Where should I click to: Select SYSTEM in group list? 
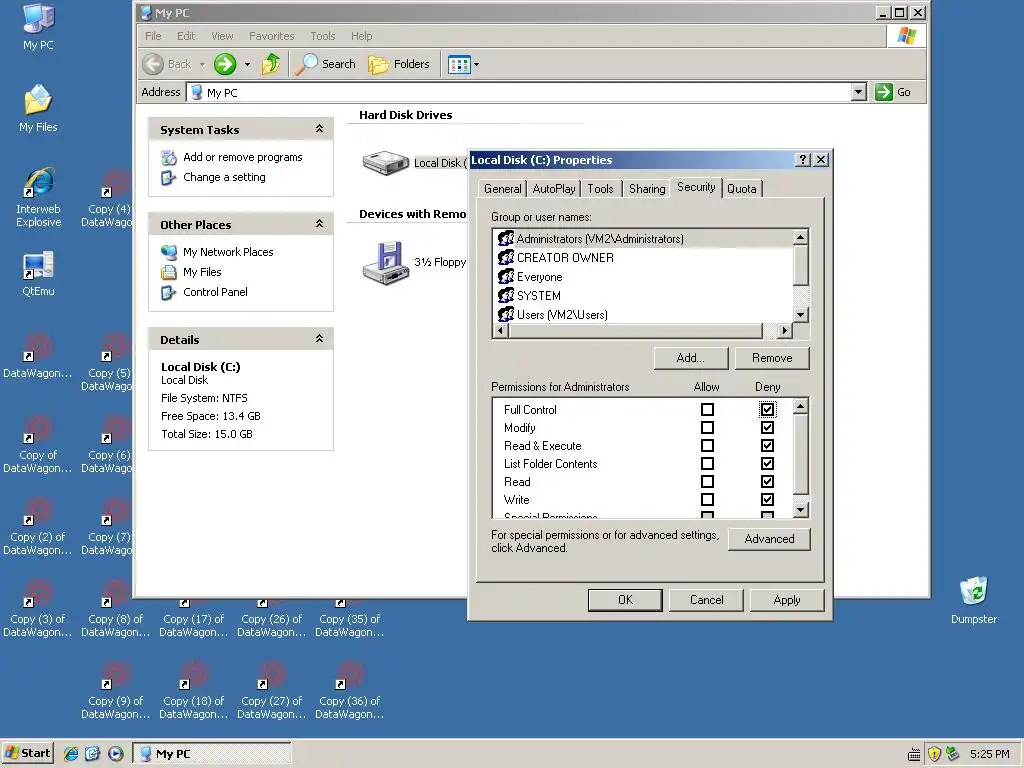[644, 296]
